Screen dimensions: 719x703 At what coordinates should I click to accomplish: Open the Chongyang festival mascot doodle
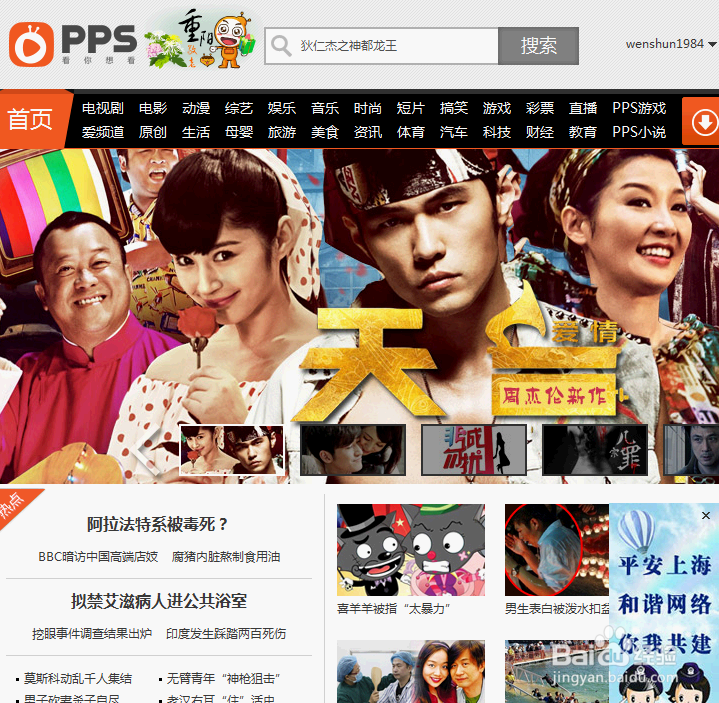(201, 41)
